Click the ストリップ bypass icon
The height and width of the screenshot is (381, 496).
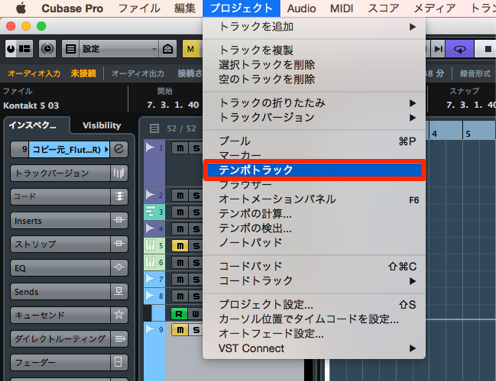119,244
